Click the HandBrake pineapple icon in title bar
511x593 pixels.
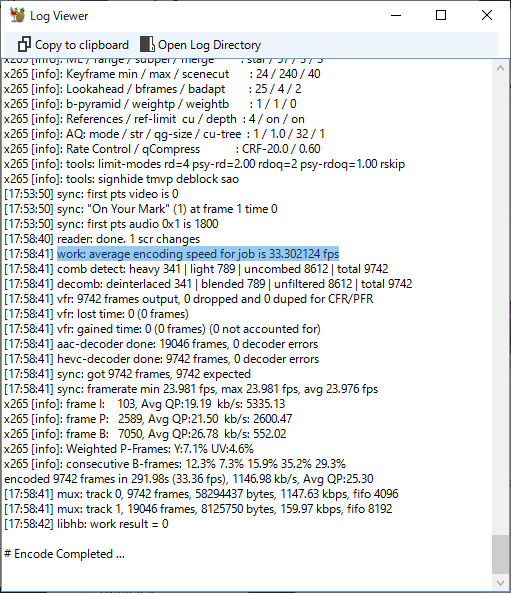click(17, 16)
